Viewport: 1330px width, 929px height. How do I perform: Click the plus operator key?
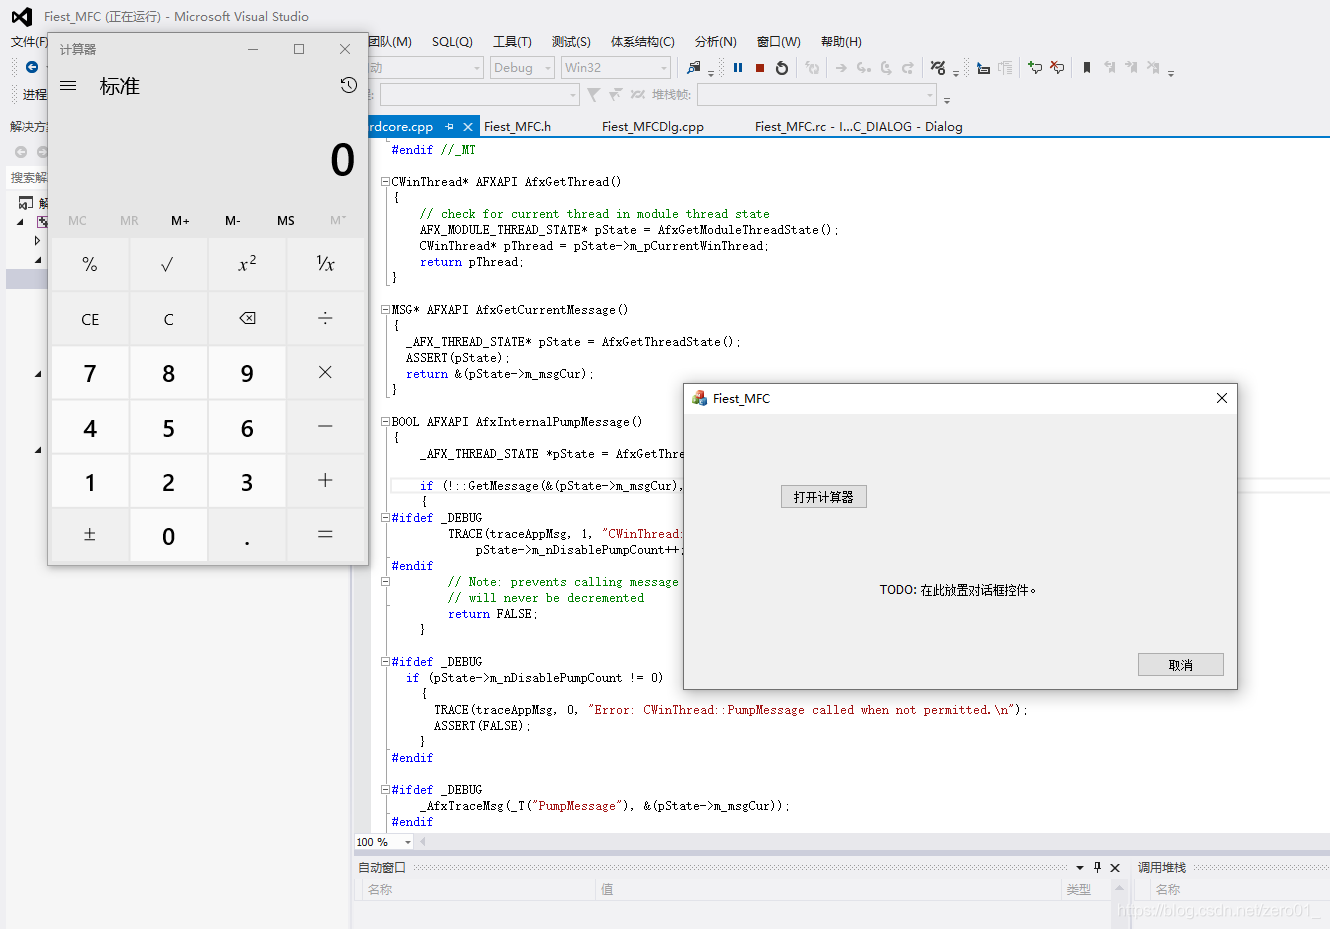pos(326,481)
